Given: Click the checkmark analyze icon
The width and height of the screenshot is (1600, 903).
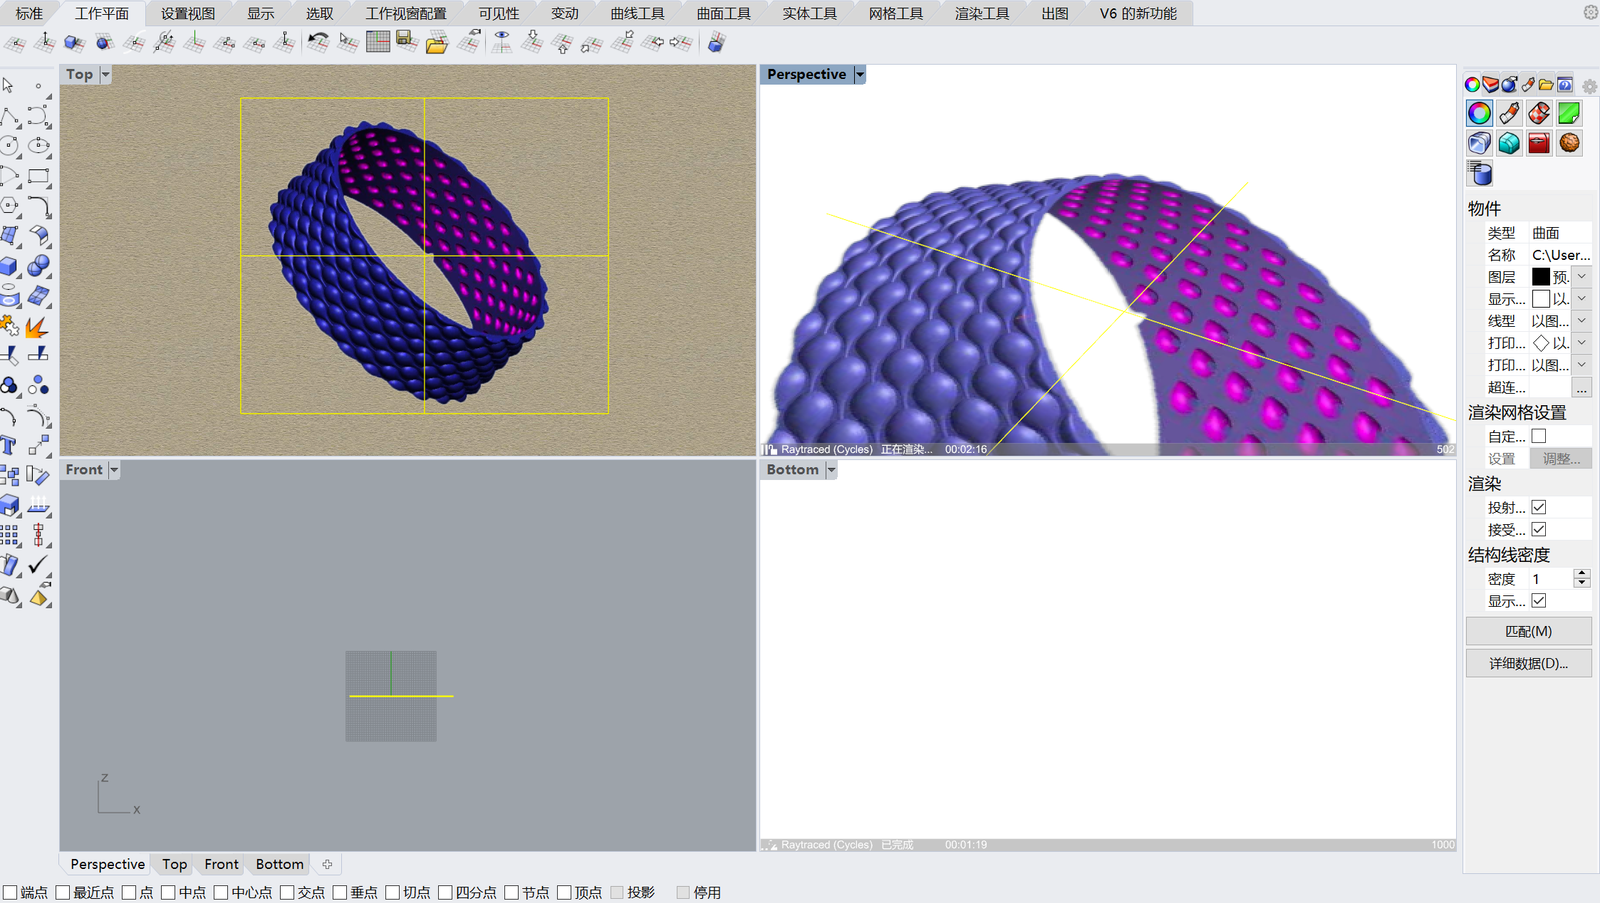Looking at the screenshot, I should 39,565.
